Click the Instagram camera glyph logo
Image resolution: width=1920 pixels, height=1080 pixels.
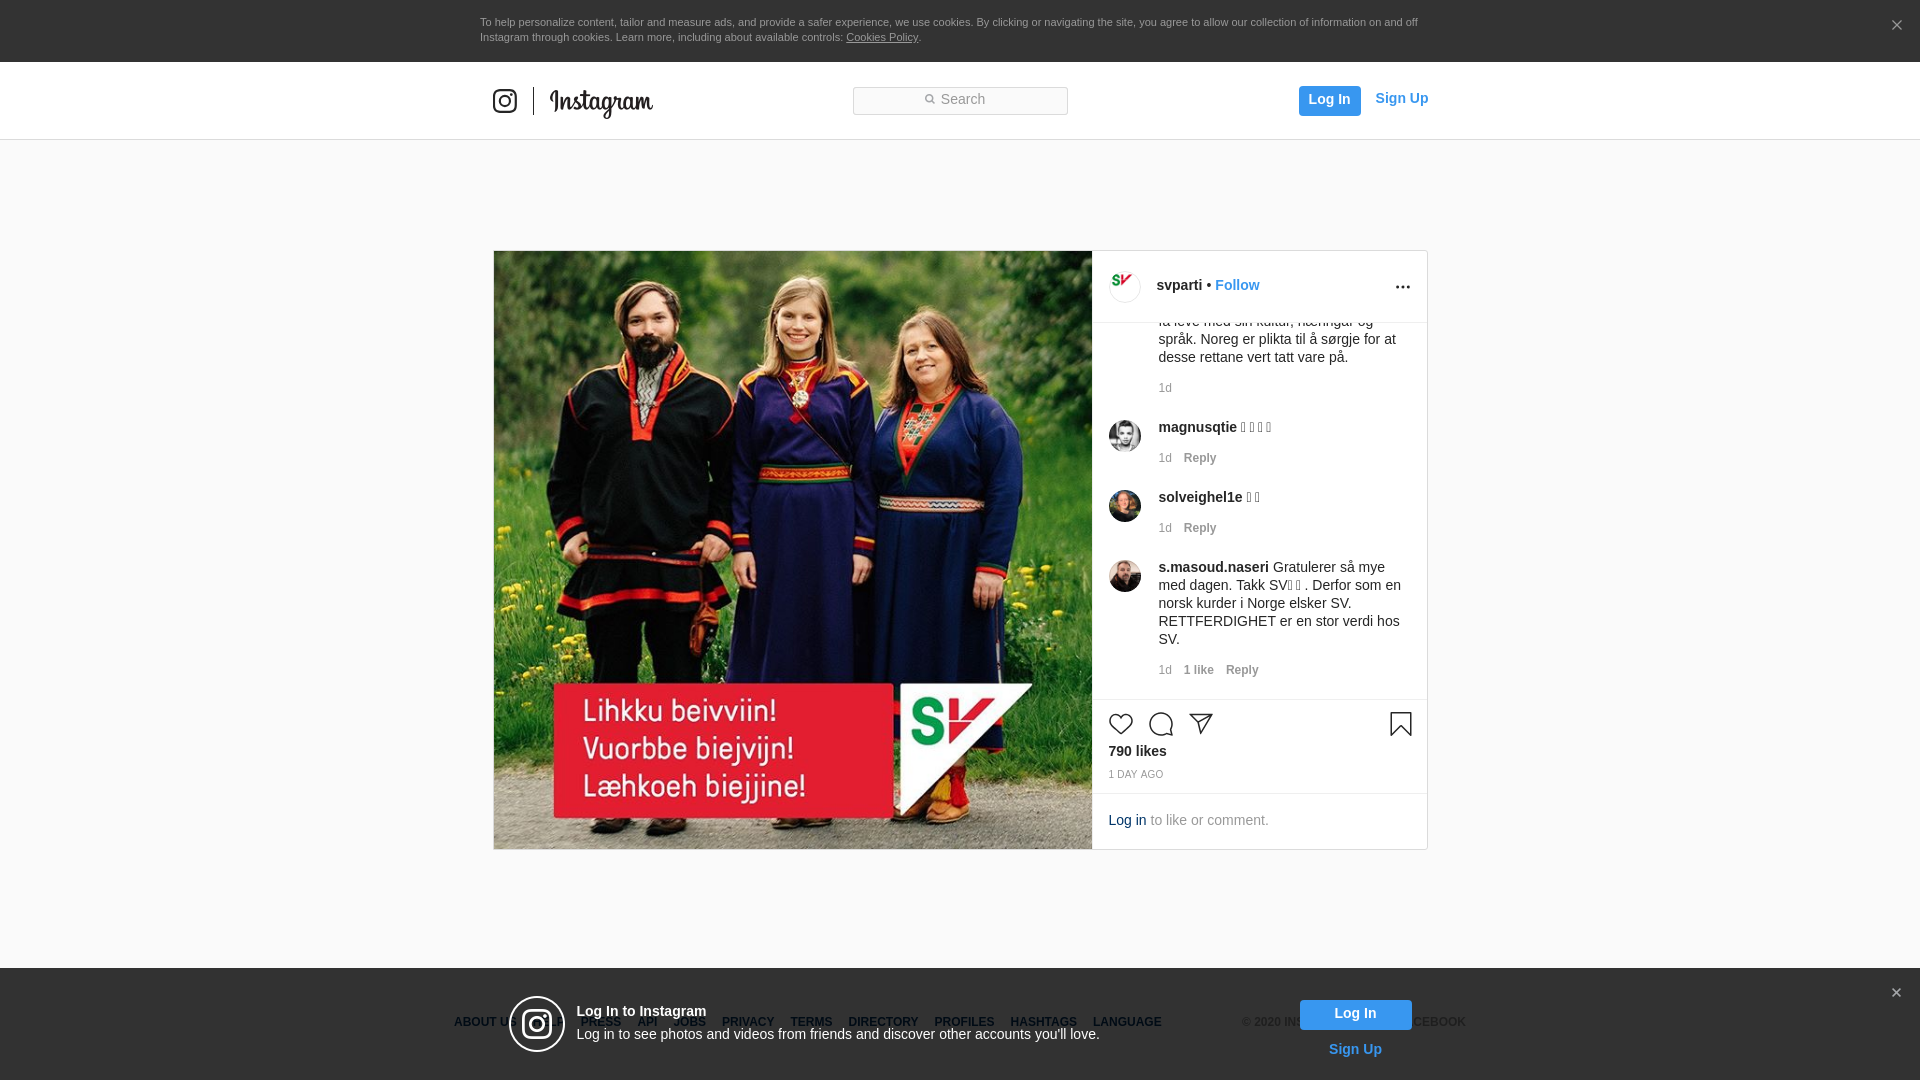click(505, 101)
